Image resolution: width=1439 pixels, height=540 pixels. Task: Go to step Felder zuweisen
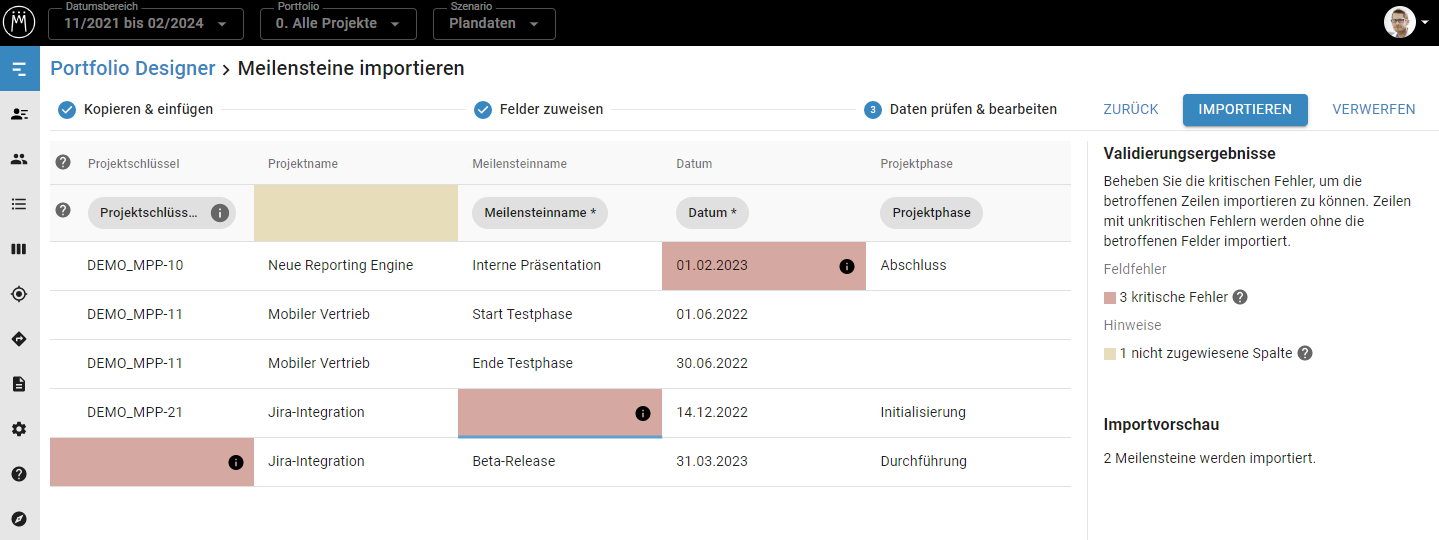pos(539,110)
